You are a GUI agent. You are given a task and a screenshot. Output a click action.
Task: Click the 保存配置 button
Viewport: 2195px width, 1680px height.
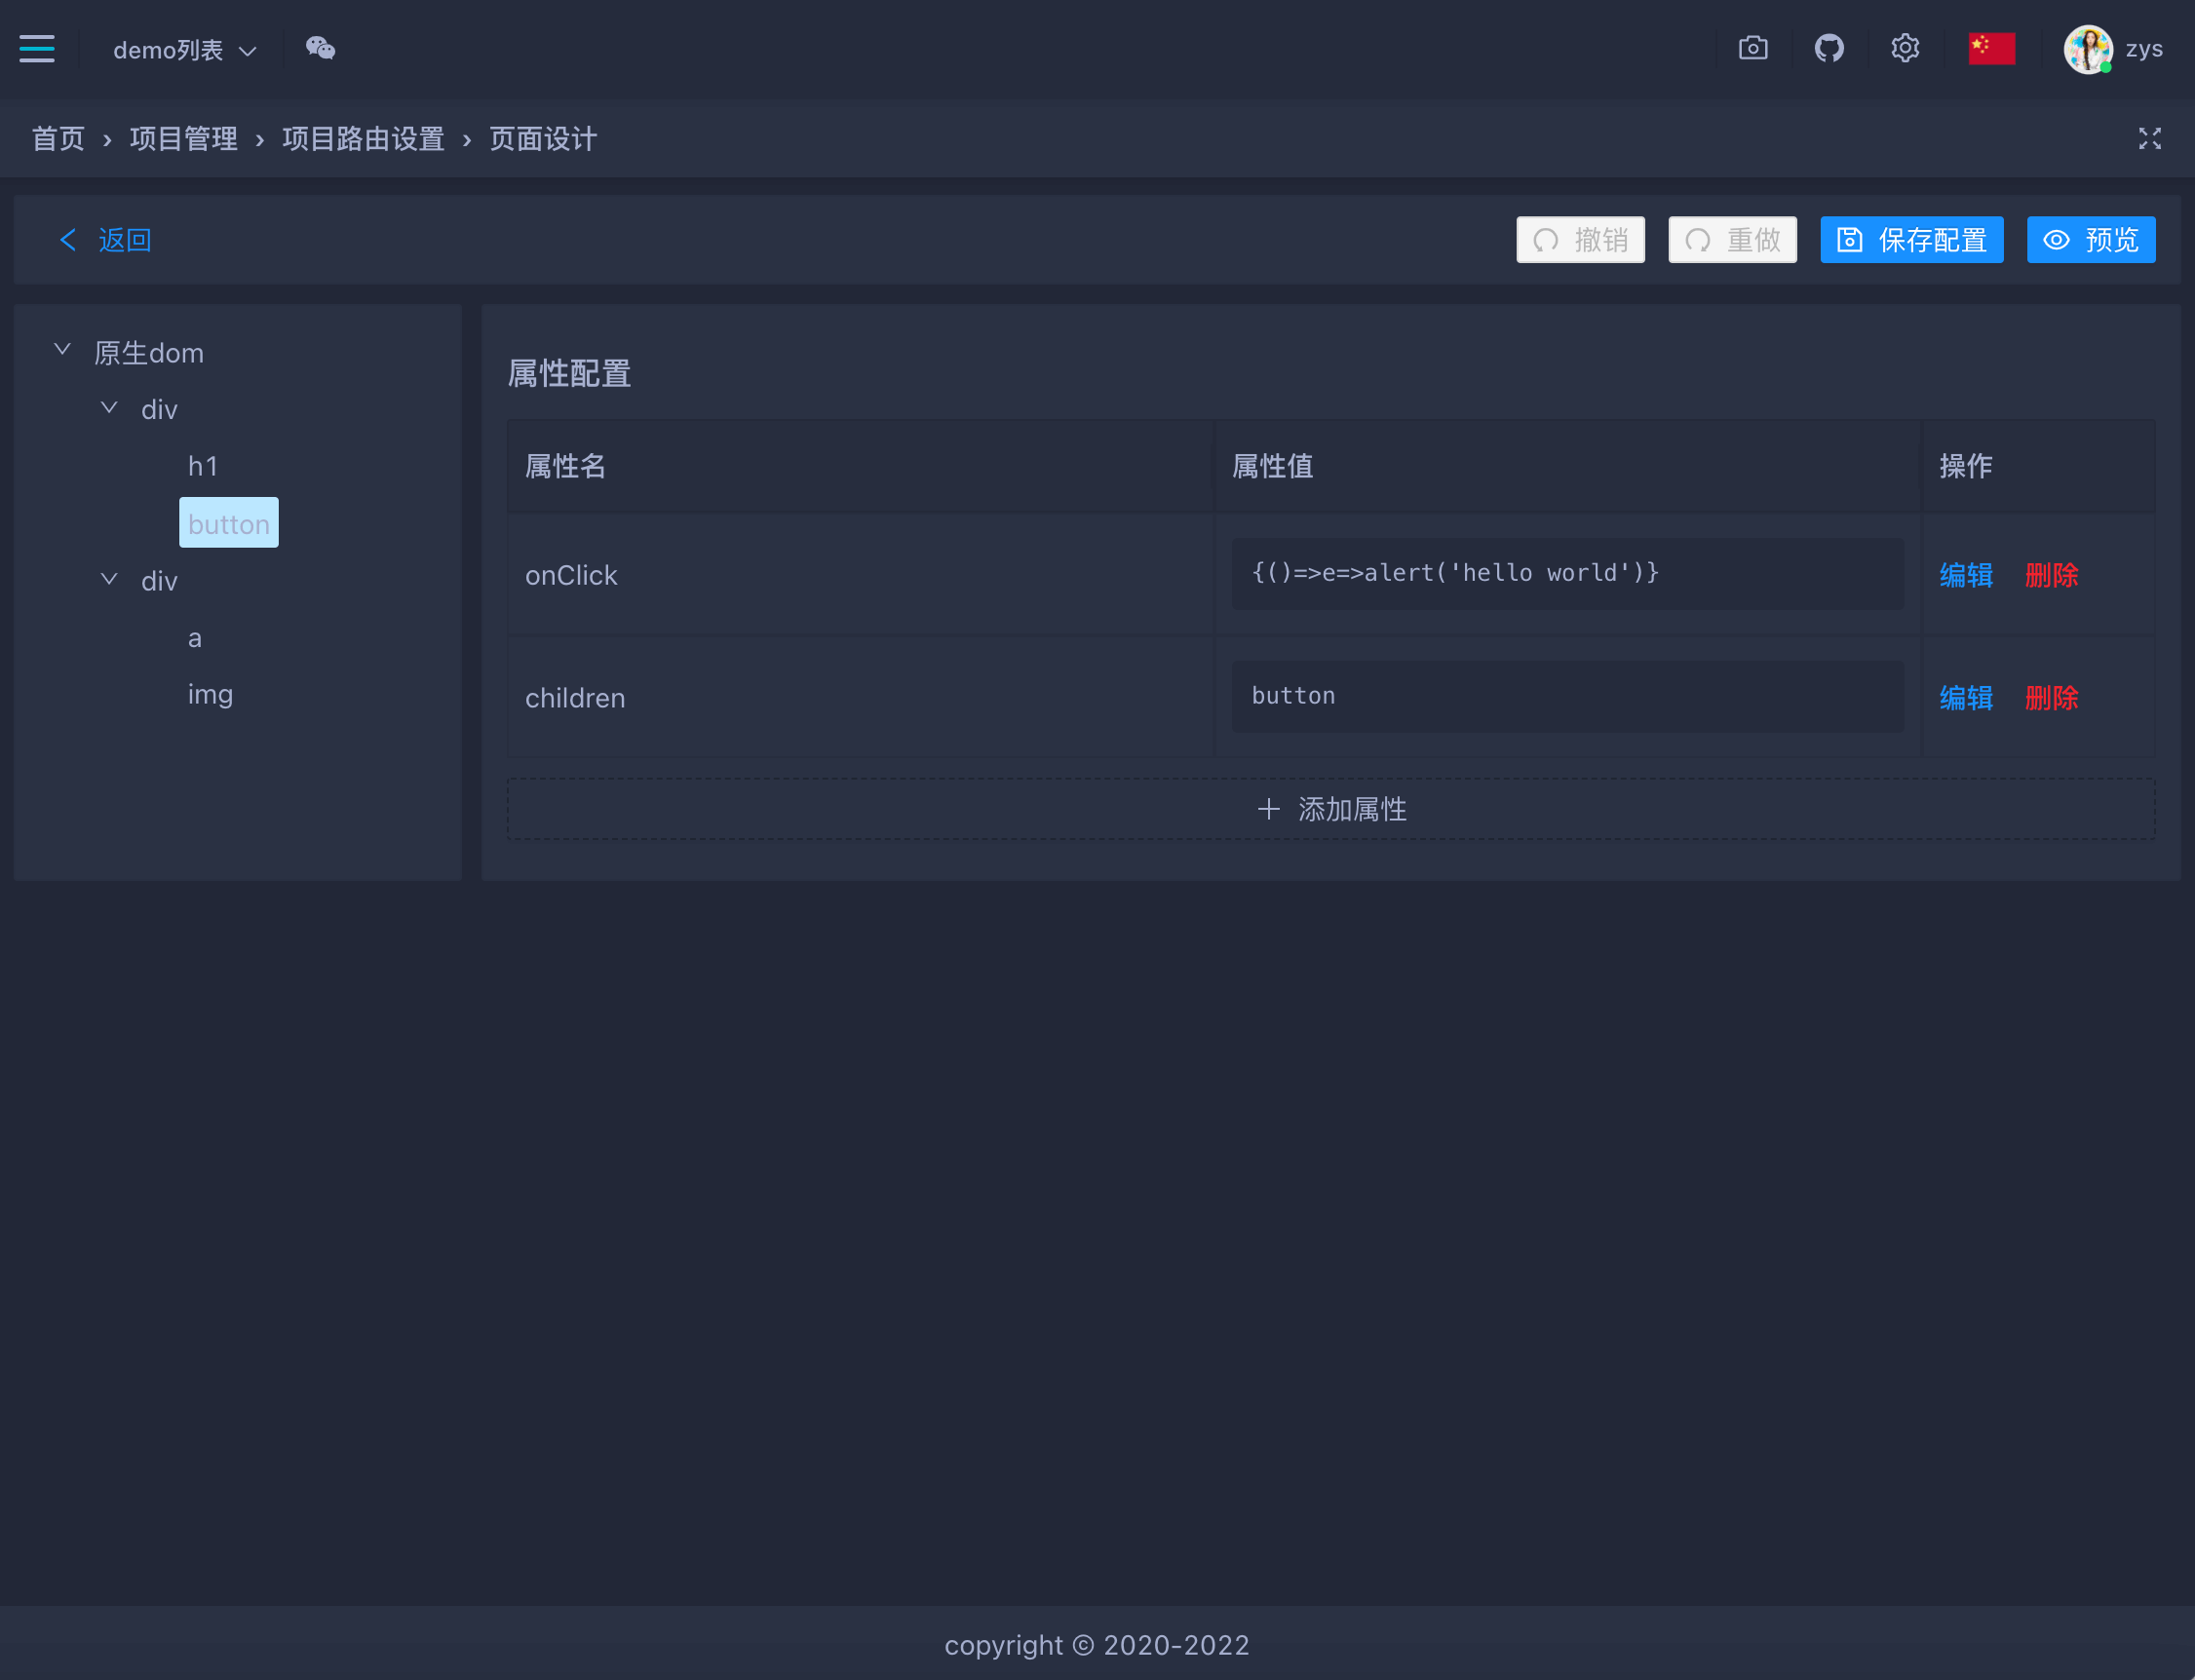tap(1910, 240)
